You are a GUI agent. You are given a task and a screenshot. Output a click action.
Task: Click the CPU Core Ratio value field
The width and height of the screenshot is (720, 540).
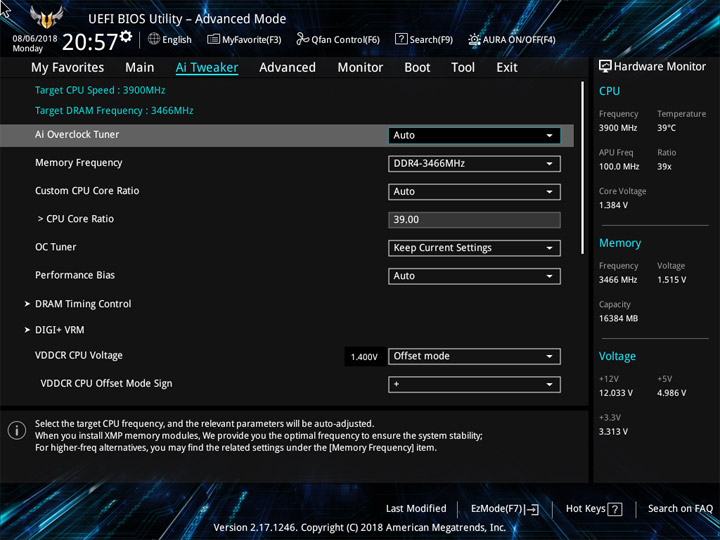(x=474, y=219)
